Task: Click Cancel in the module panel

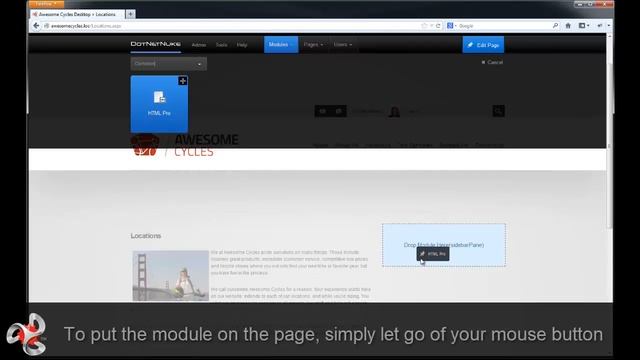Action: tap(492, 62)
